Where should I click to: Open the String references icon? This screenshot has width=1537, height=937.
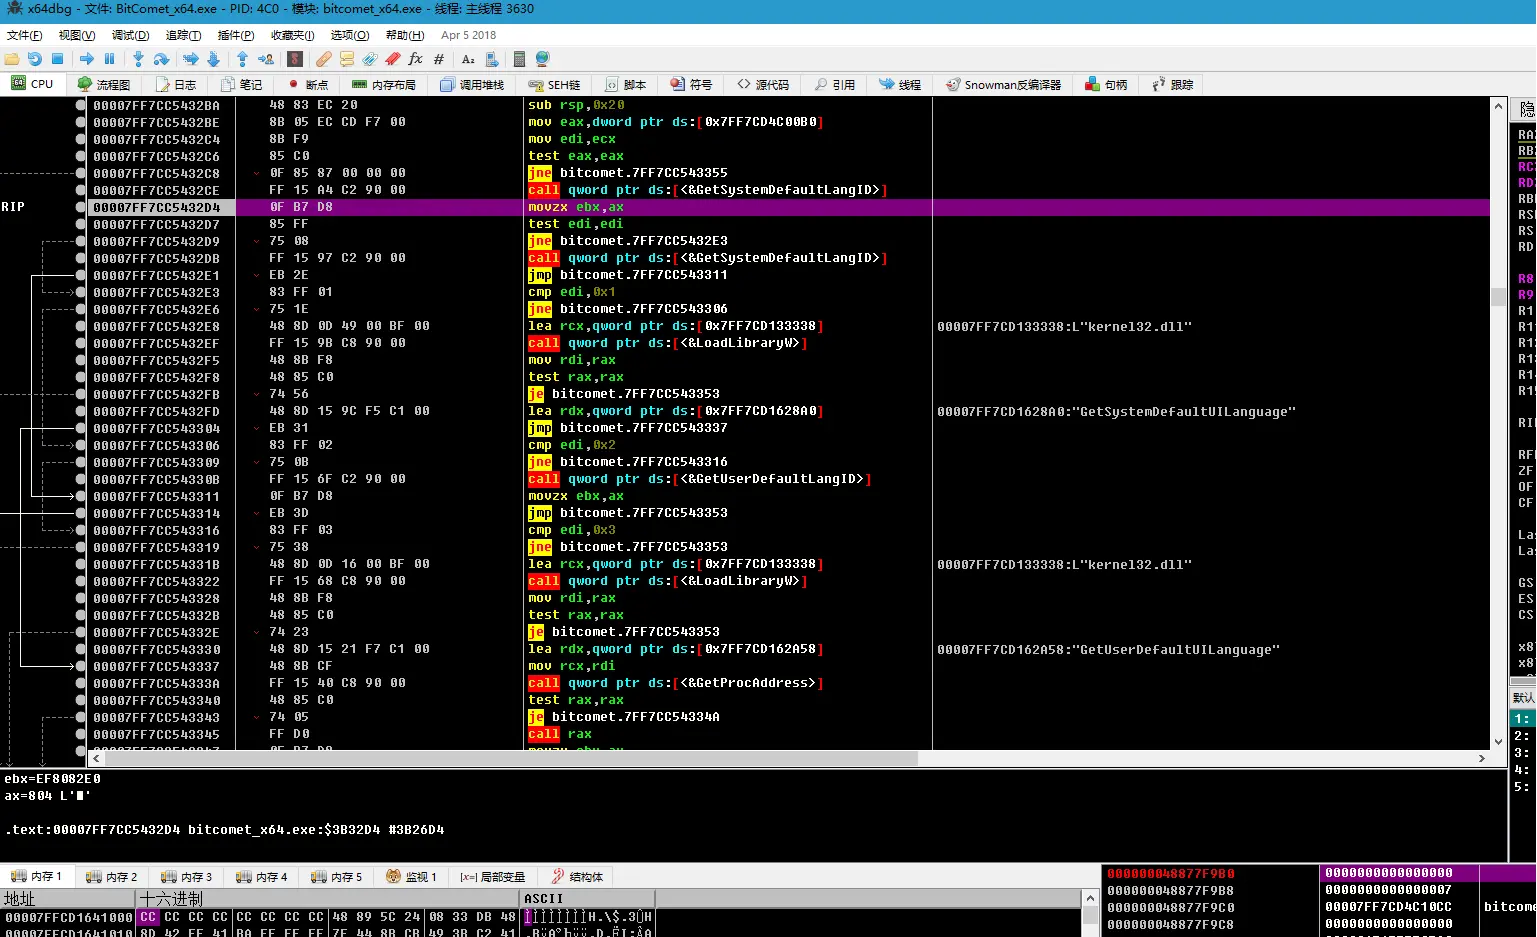[x=468, y=59]
